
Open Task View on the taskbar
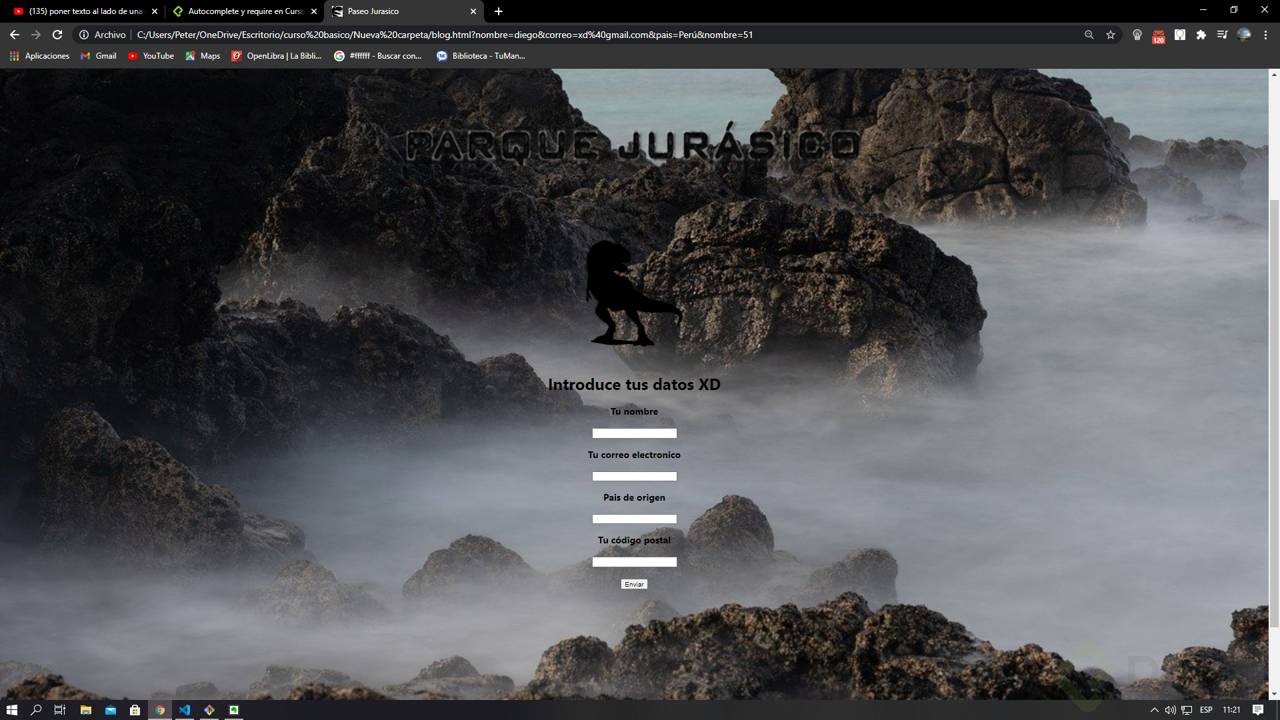tap(60, 710)
